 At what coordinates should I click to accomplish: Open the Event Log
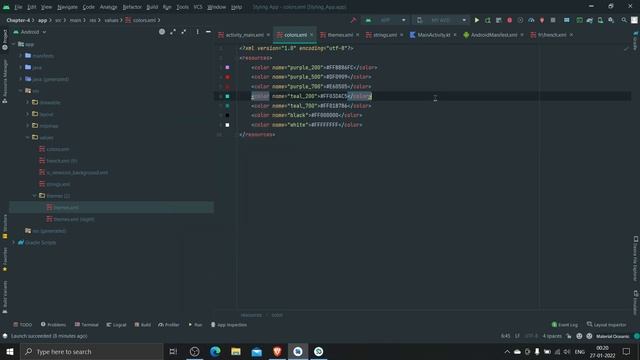coord(565,325)
